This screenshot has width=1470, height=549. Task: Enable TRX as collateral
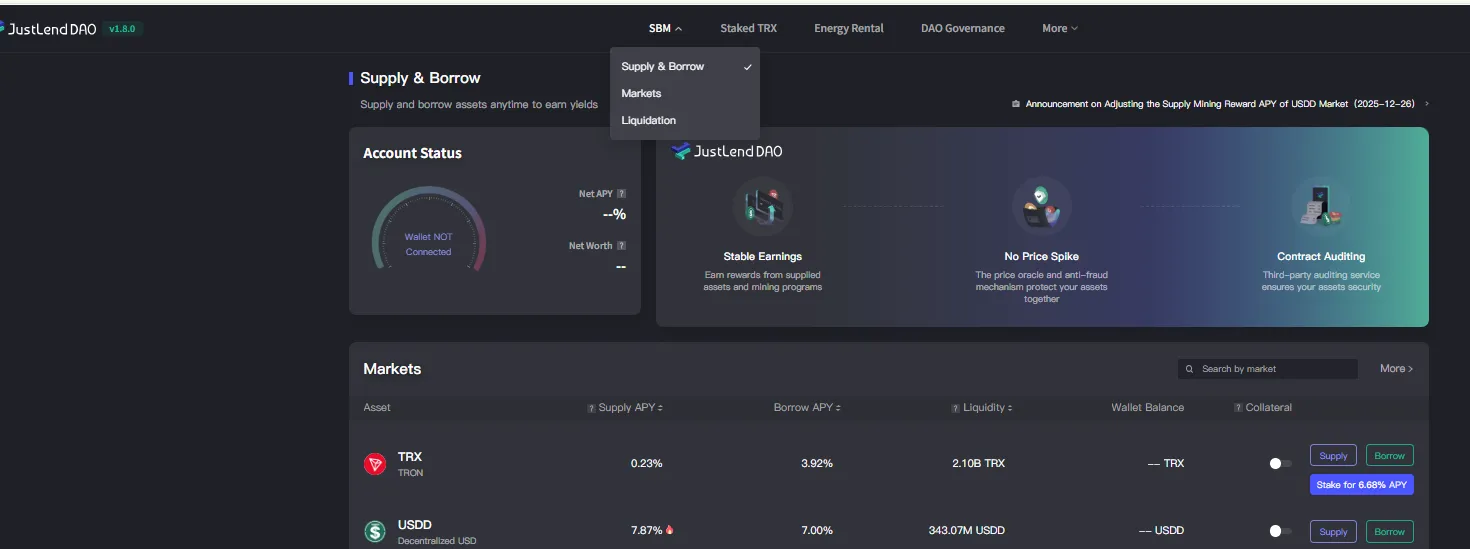(x=1280, y=464)
